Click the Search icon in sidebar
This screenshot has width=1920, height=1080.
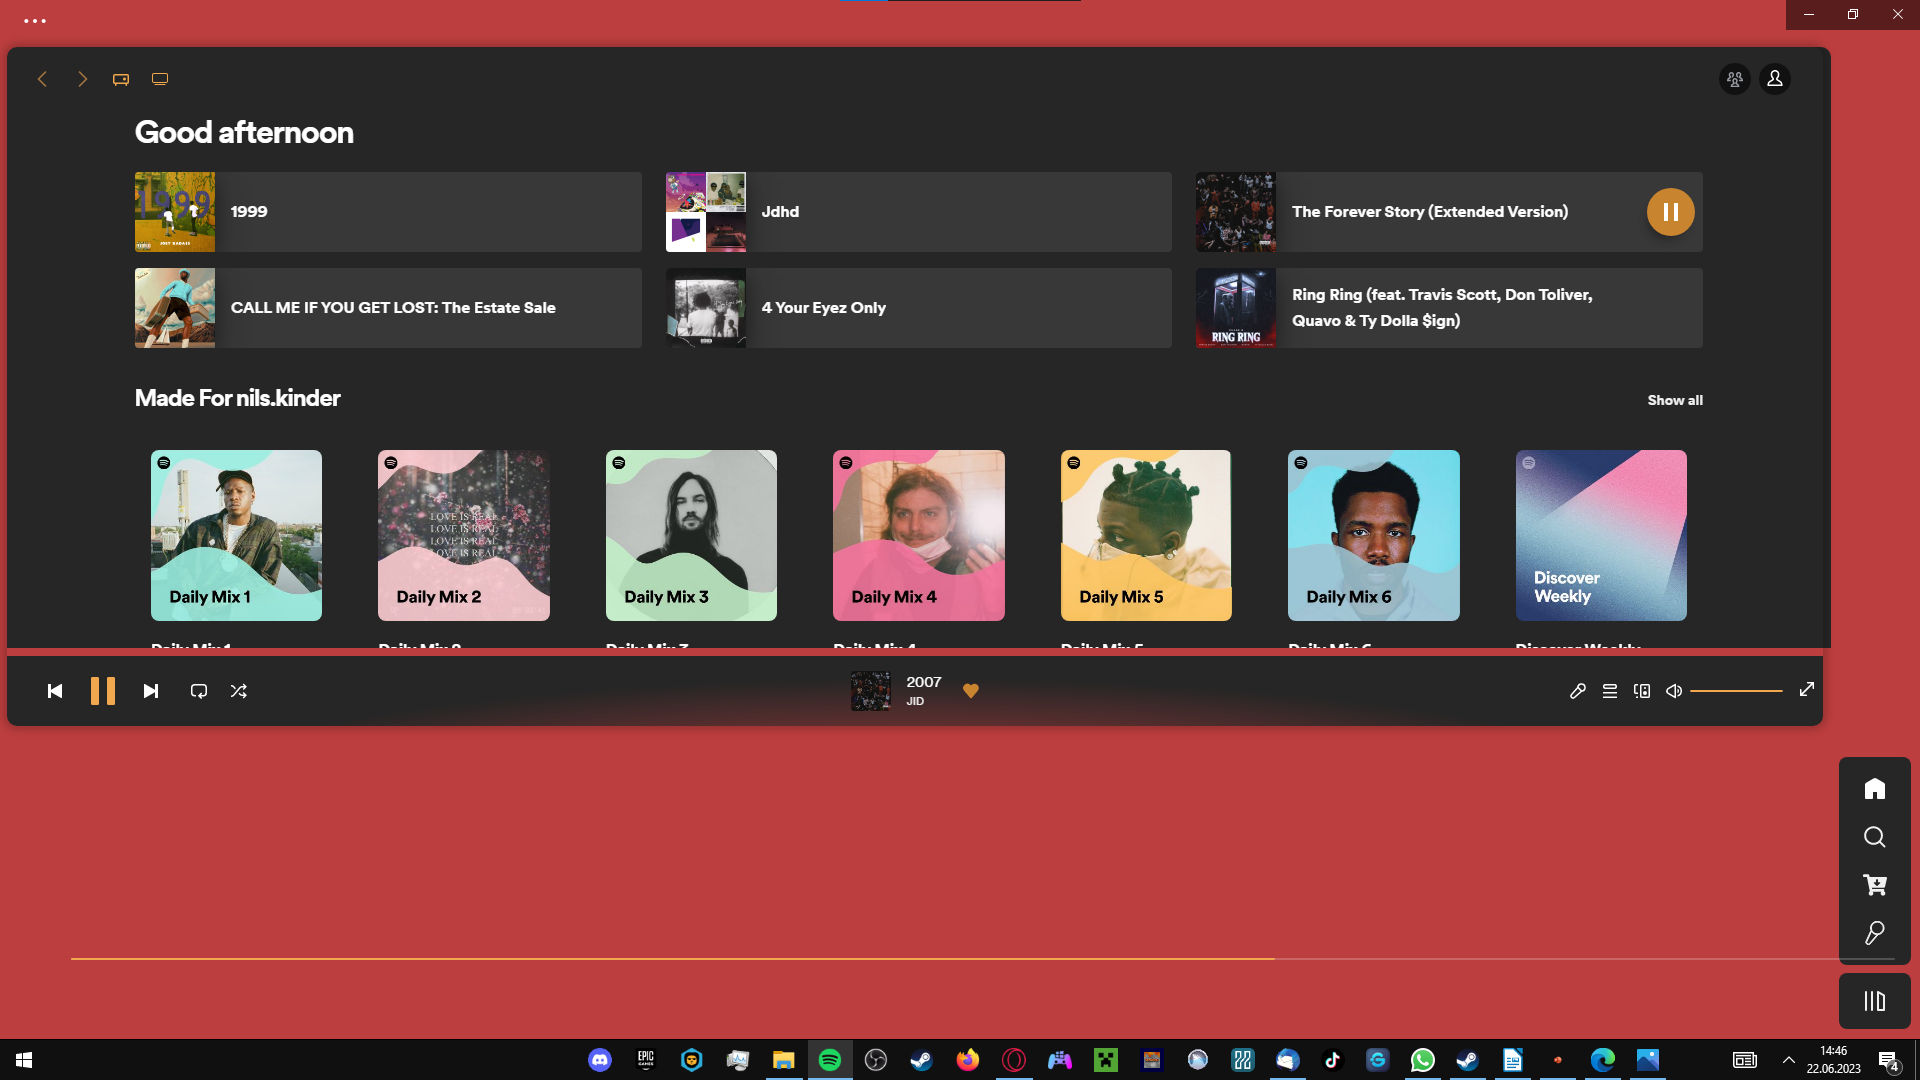coord(1874,837)
